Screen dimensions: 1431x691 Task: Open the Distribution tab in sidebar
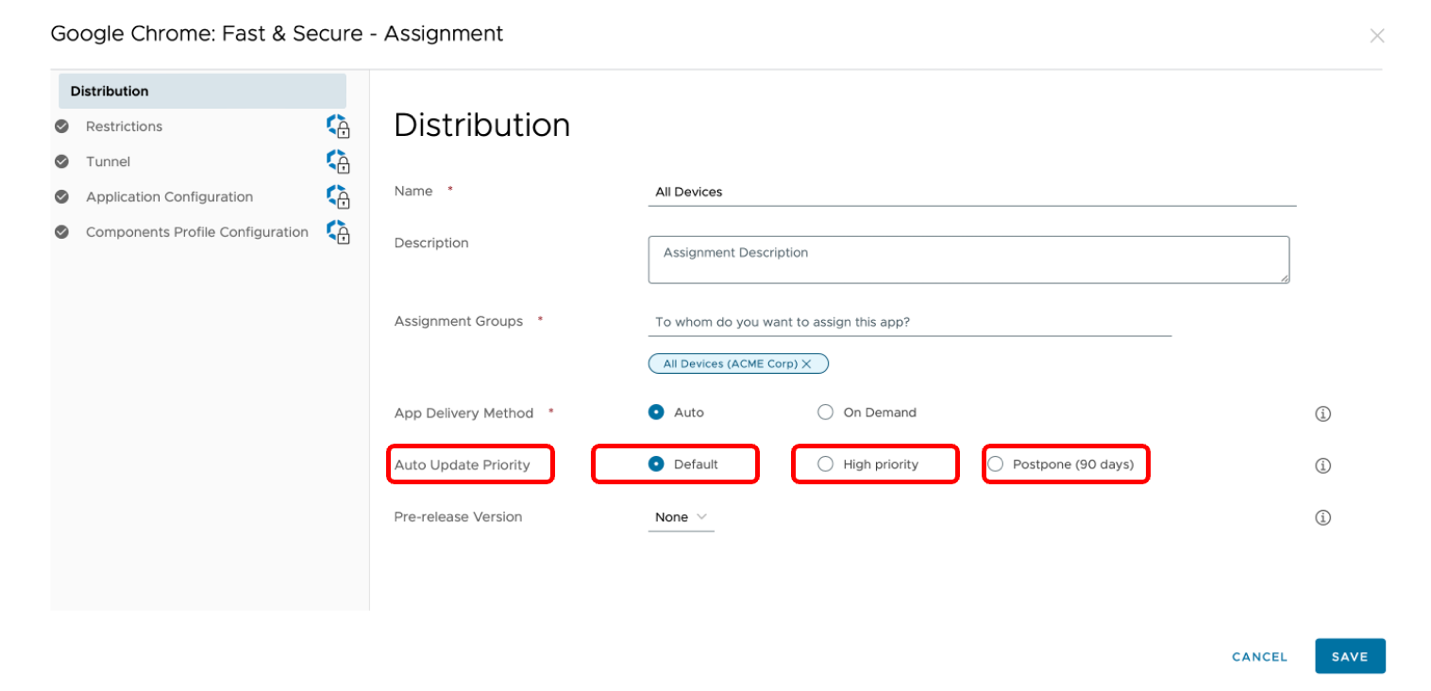202,91
